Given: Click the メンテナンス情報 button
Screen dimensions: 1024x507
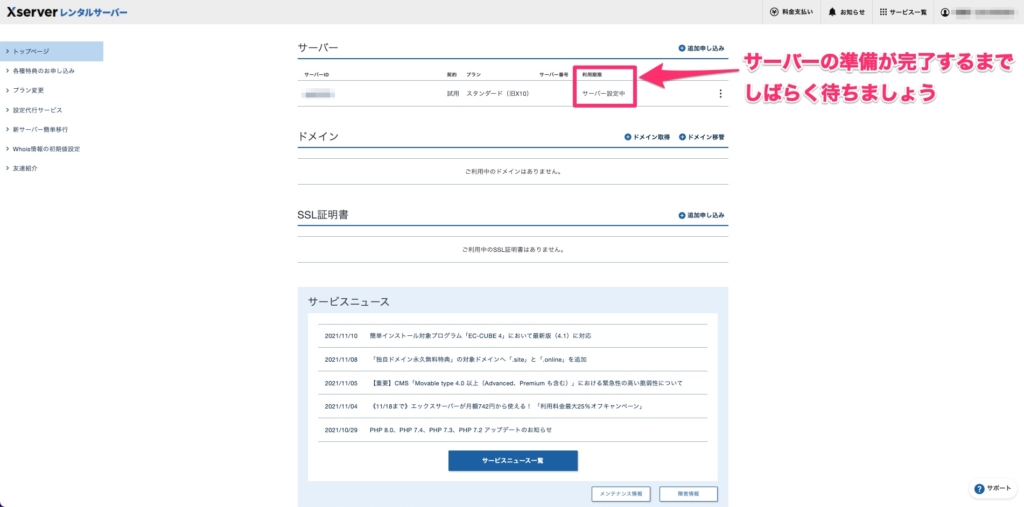Looking at the screenshot, I should tap(621, 493).
